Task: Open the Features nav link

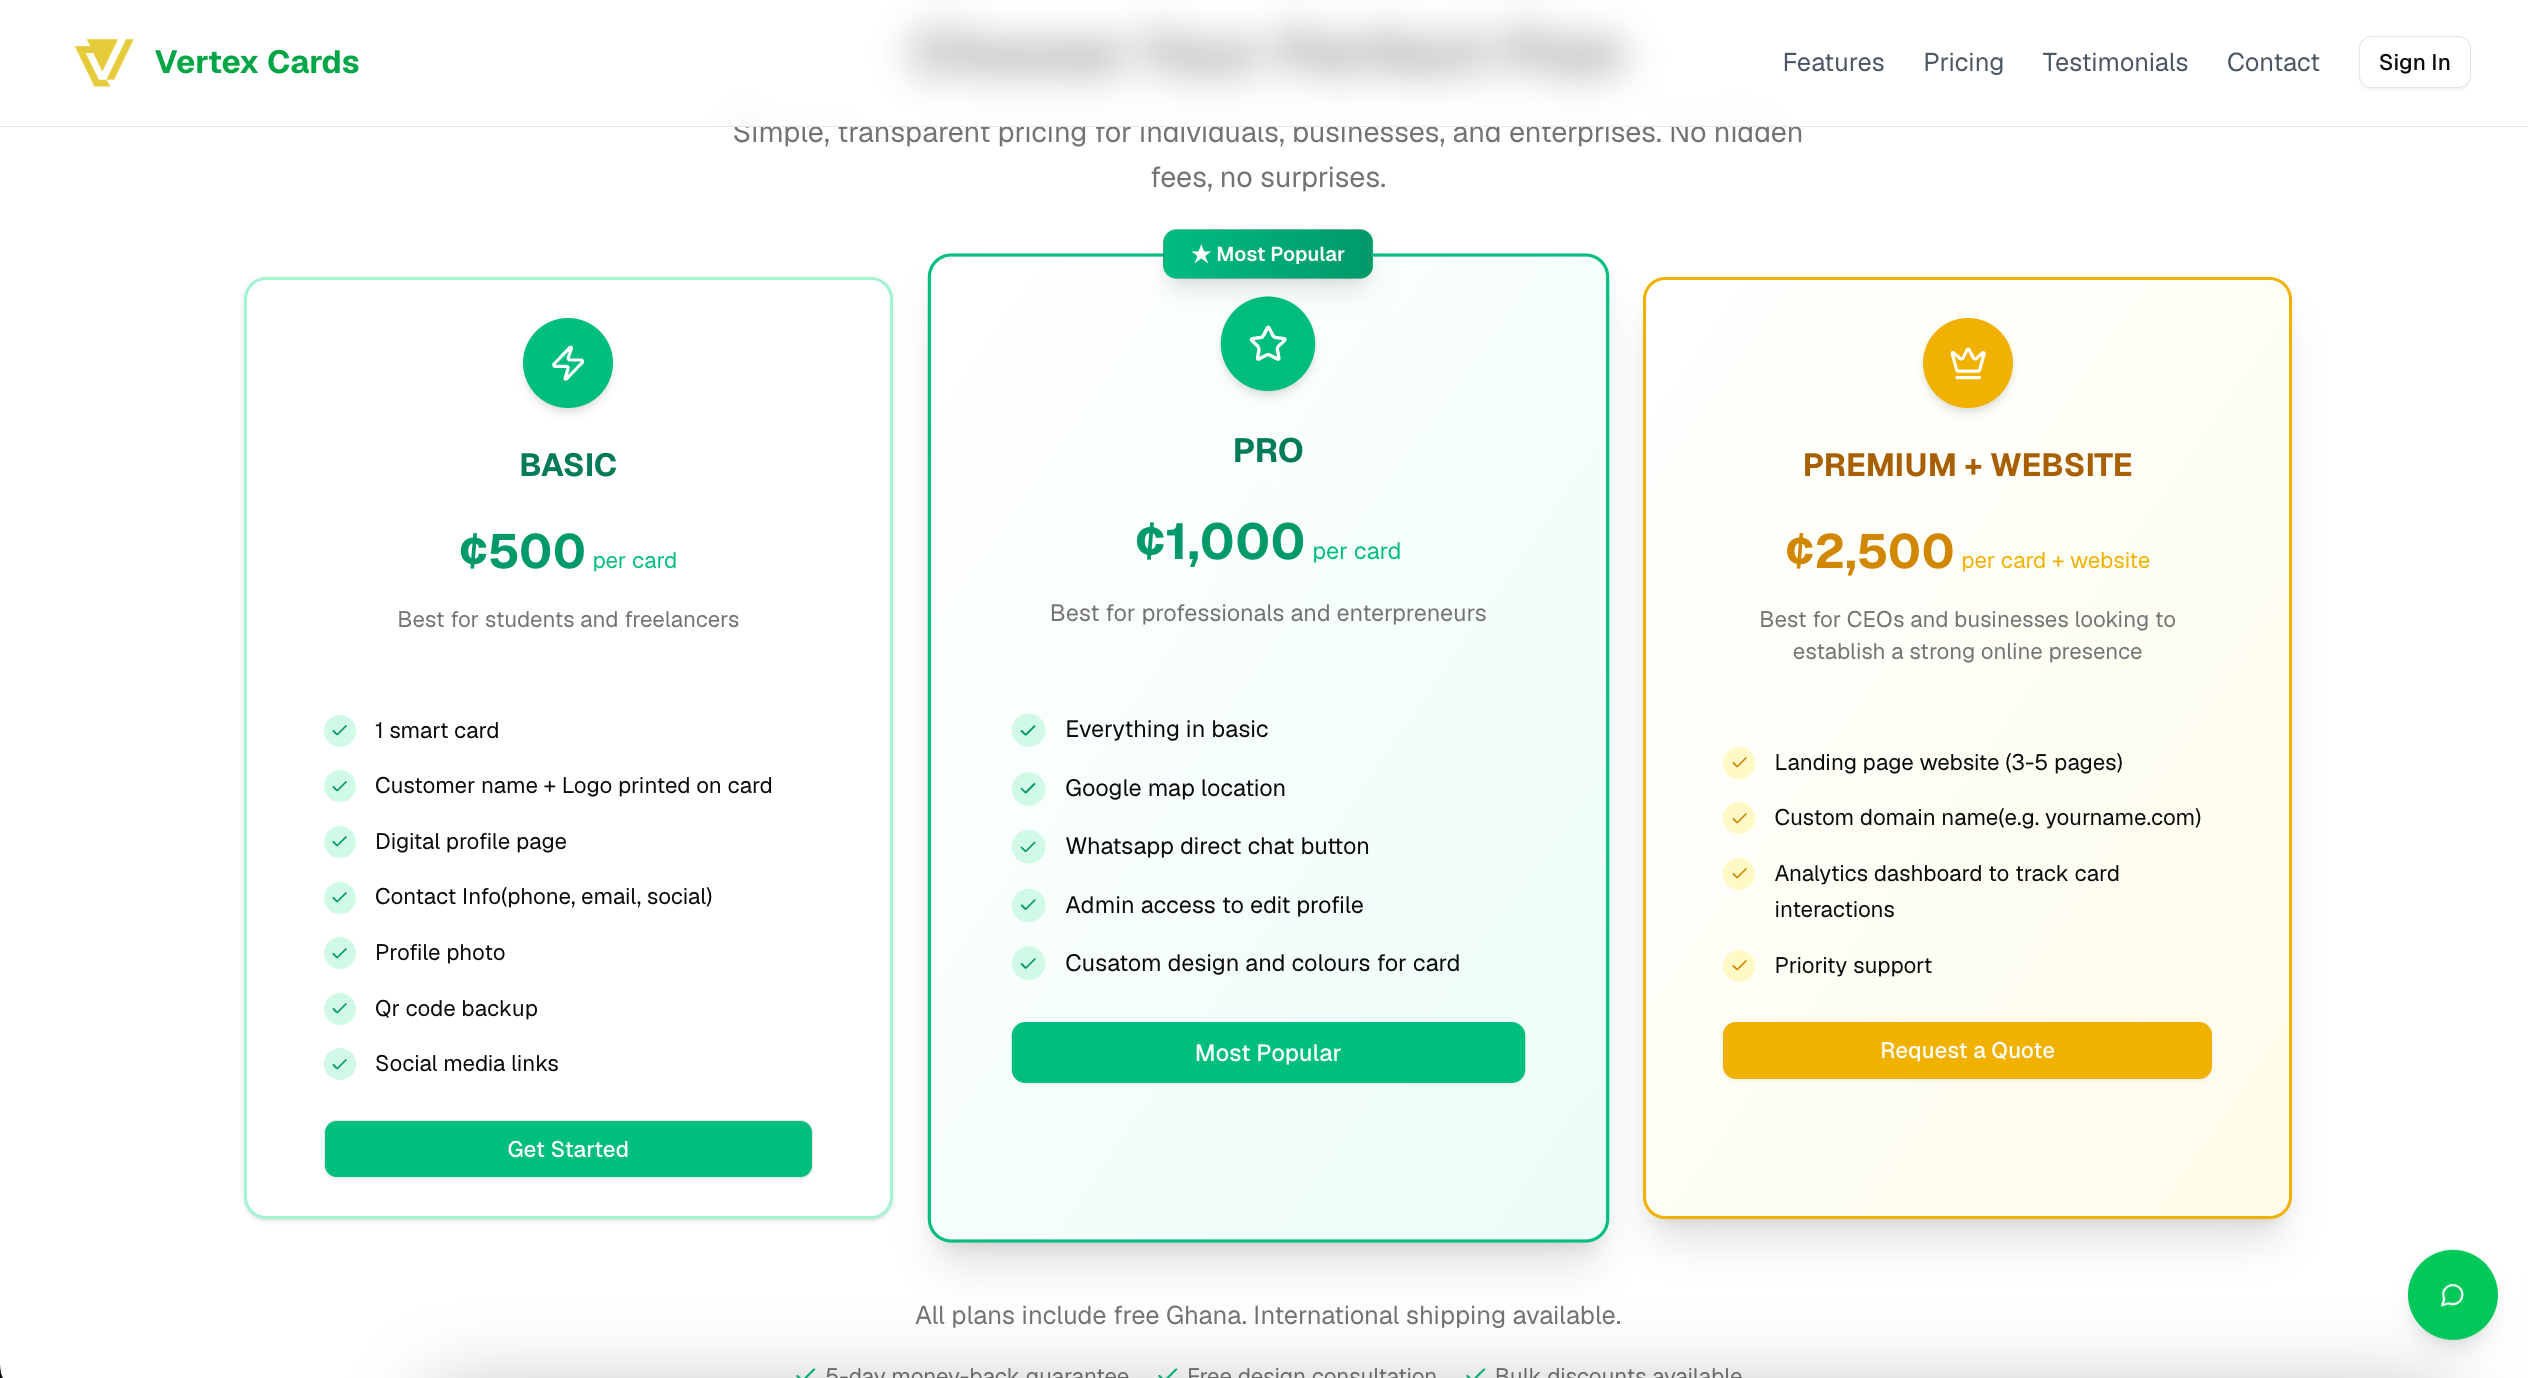Action: point(1833,62)
